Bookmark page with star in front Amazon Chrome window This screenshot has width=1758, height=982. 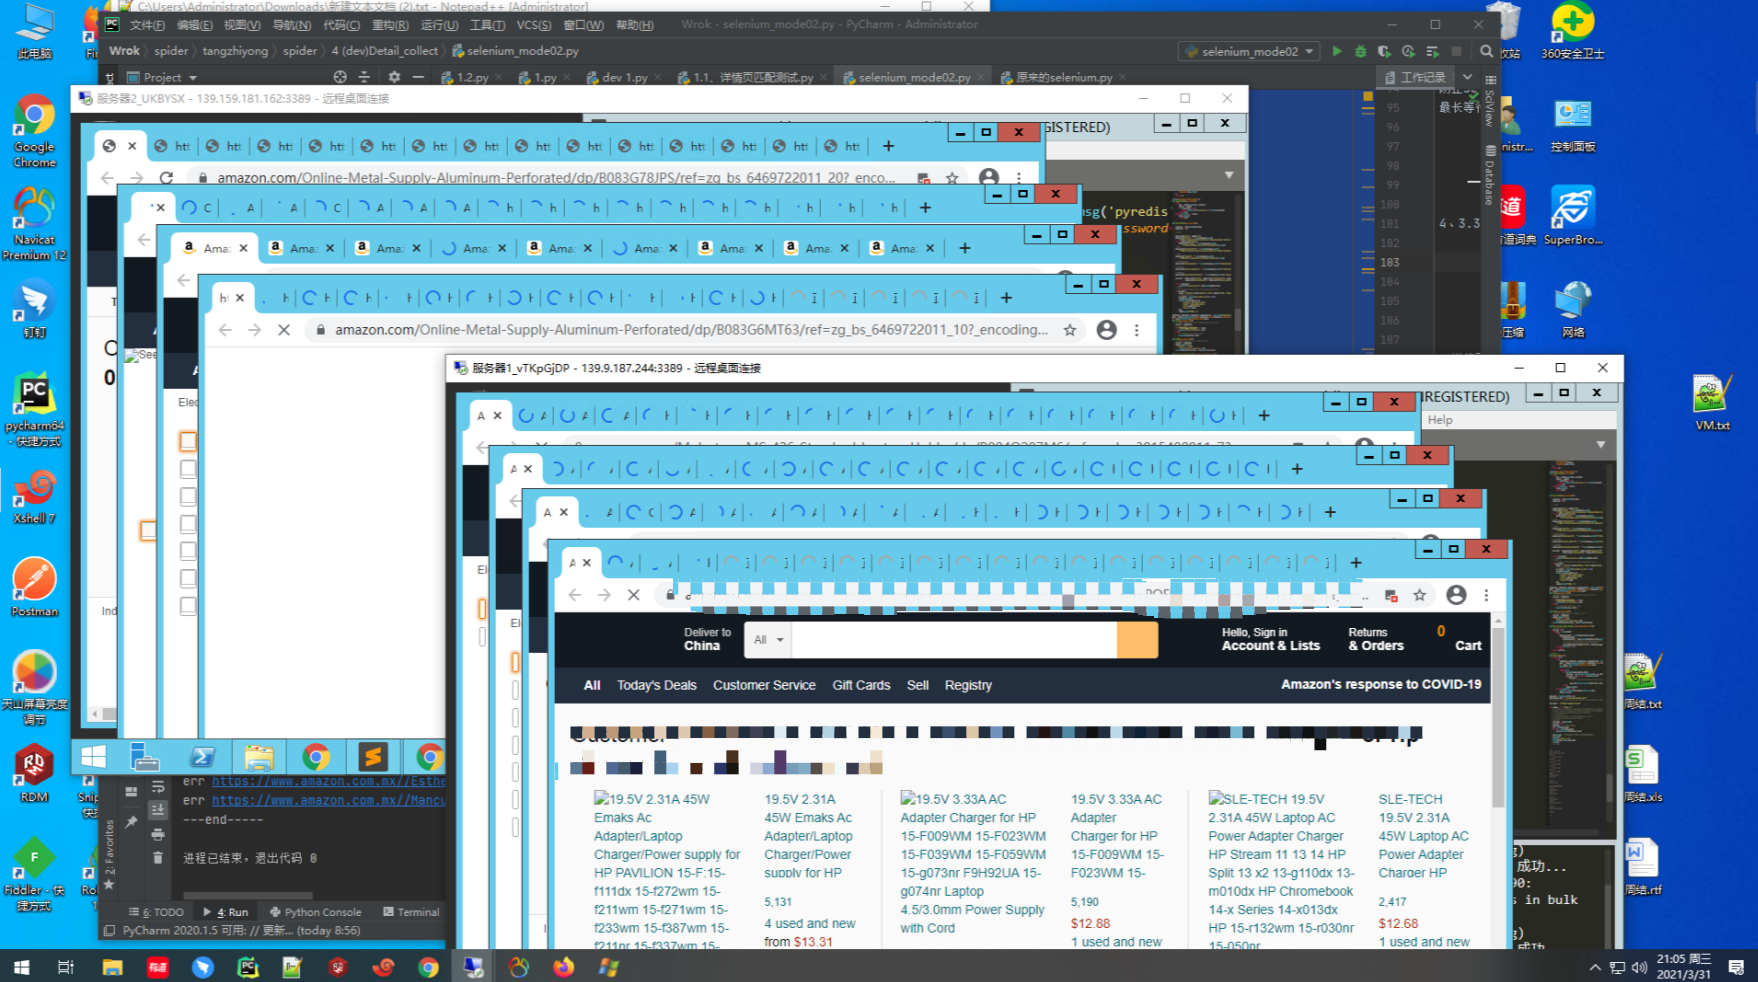[x=1420, y=595]
